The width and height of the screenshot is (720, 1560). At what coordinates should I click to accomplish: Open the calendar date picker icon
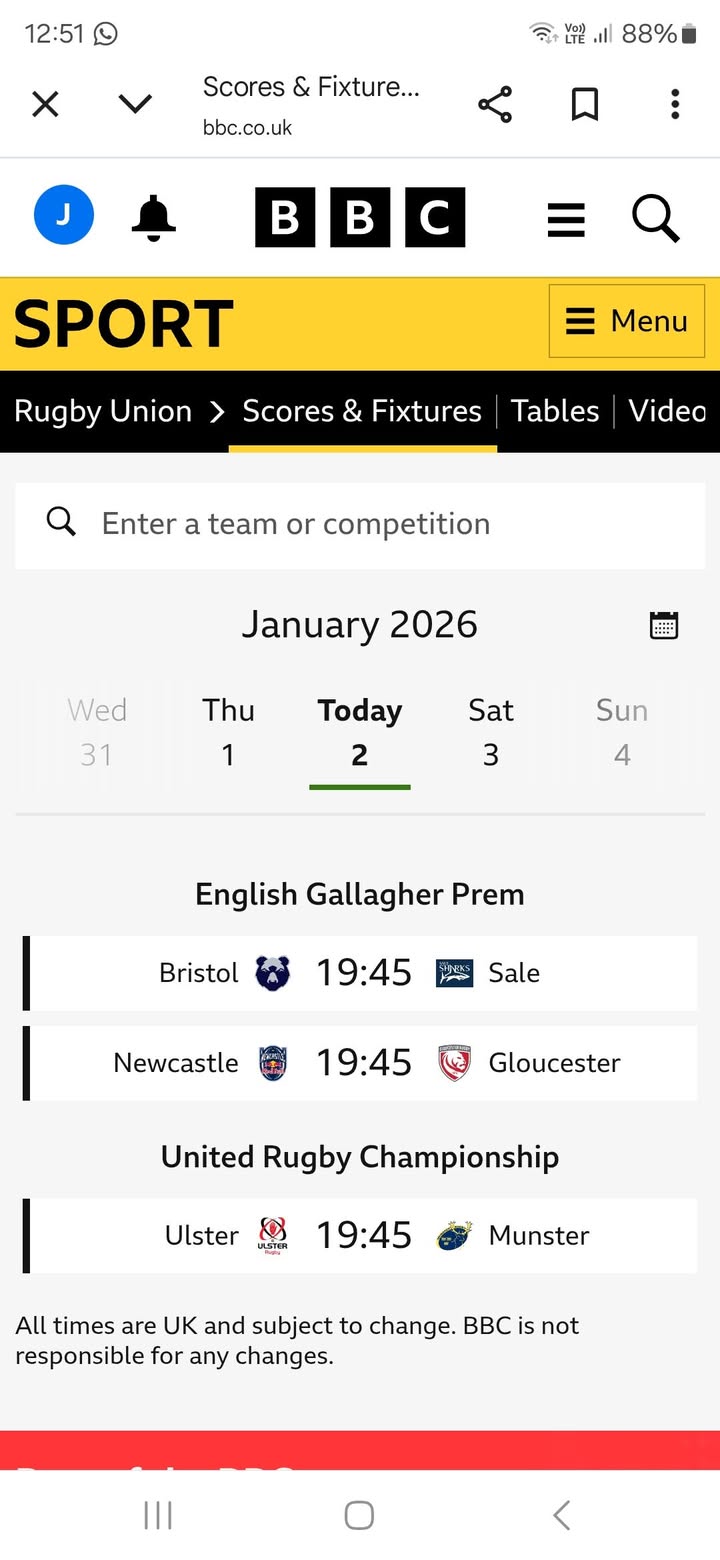[664, 625]
